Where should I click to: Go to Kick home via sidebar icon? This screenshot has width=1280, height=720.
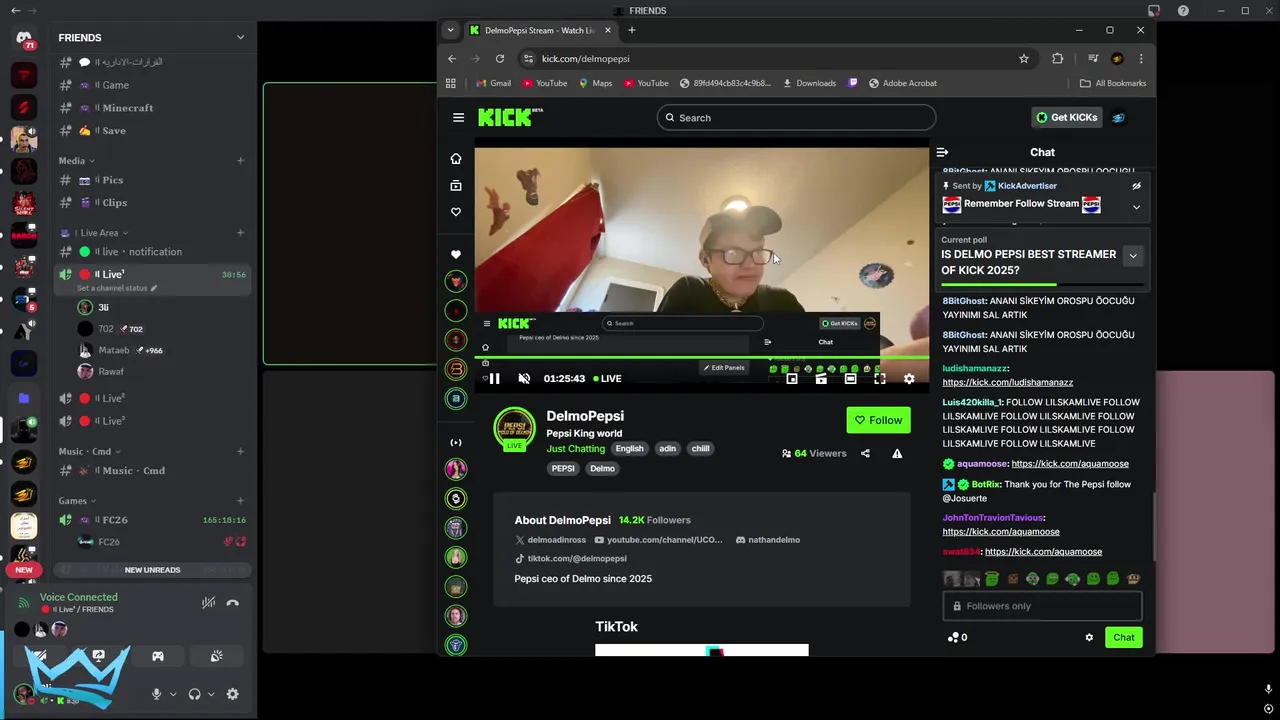(x=456, y=158)
